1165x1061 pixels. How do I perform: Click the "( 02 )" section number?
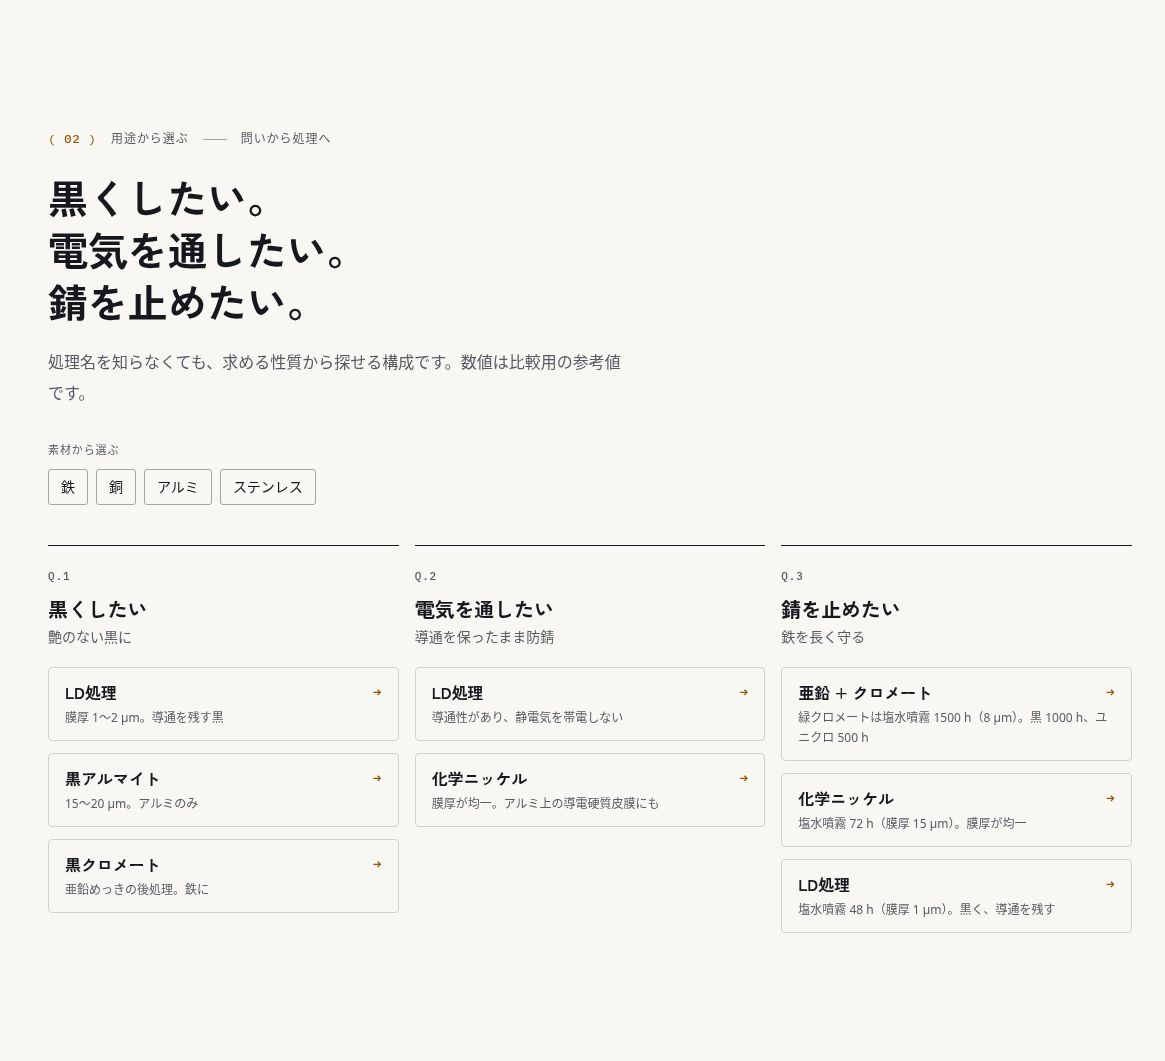click(72, 139)
